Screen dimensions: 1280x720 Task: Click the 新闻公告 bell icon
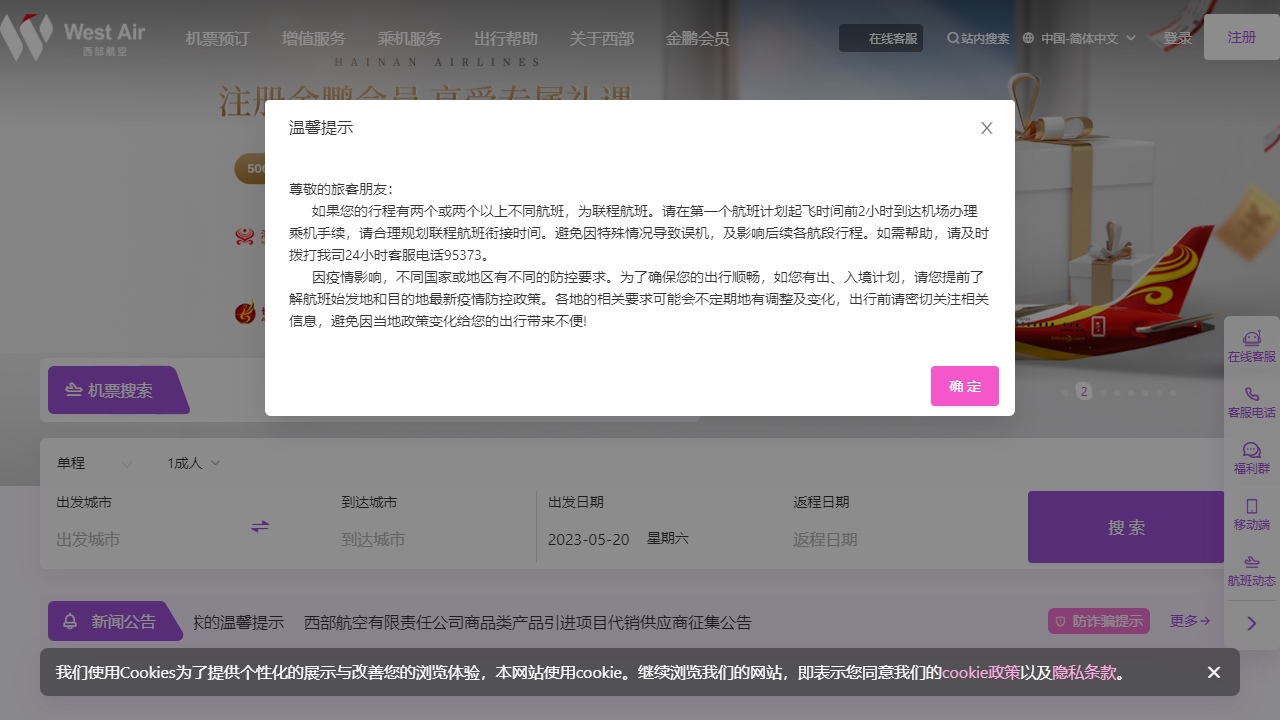pyautogui.click(x=69, y=621)
